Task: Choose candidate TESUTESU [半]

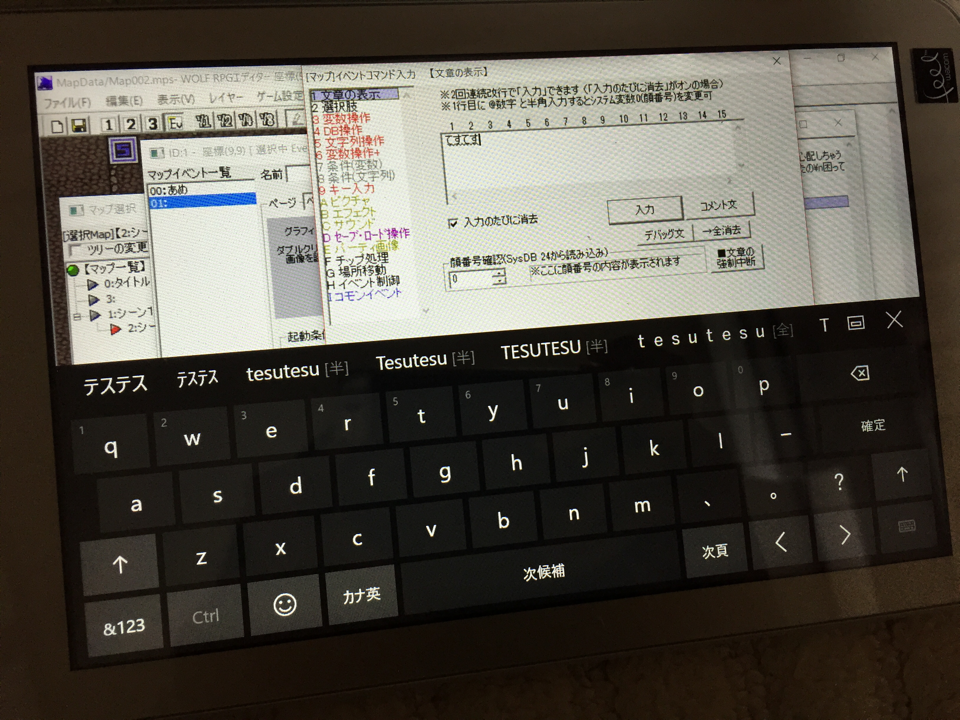Action: pos(553,350)
